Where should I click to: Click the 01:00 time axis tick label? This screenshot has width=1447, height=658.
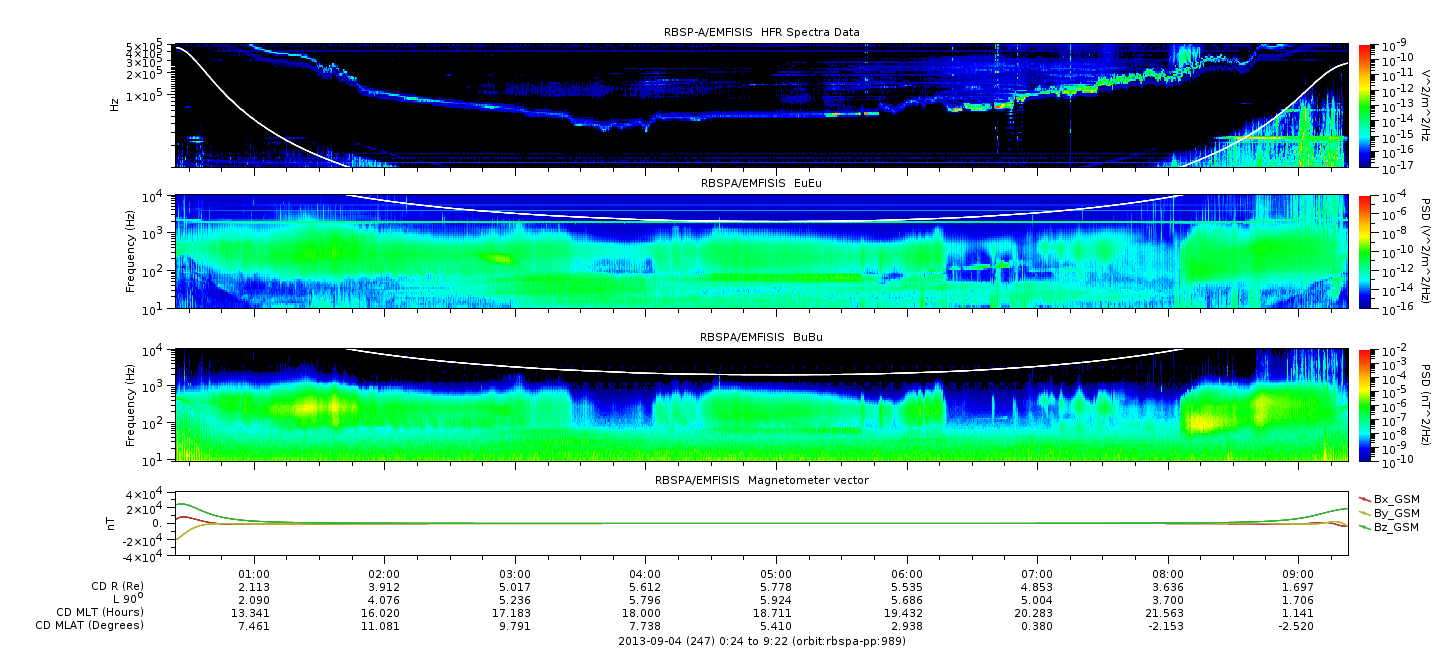click(x=255, y=573)
